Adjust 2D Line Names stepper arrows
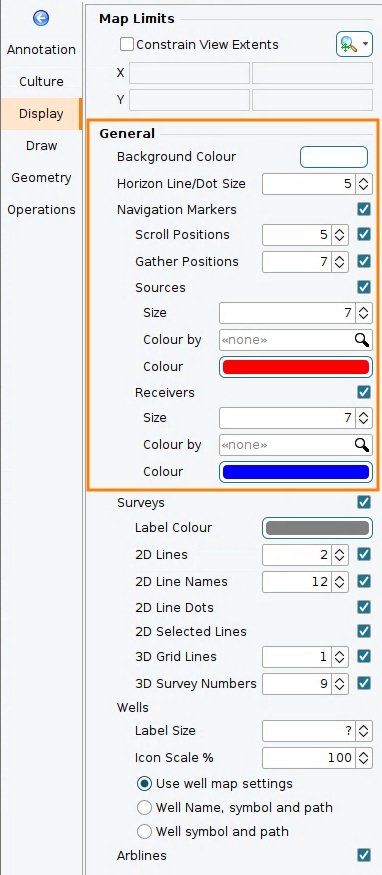Image resolution: width=382 pixels, height=875 pixels. 339,581
